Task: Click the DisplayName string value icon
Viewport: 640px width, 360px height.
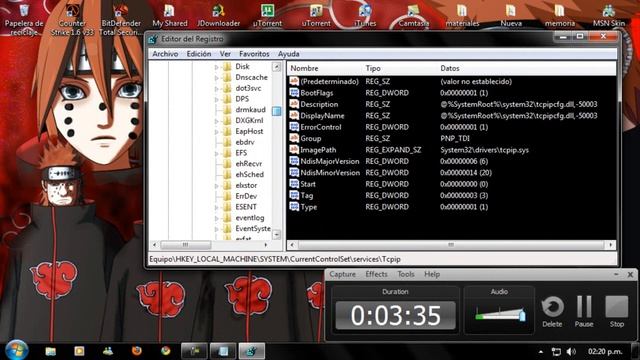Action: tap(294, 116)
